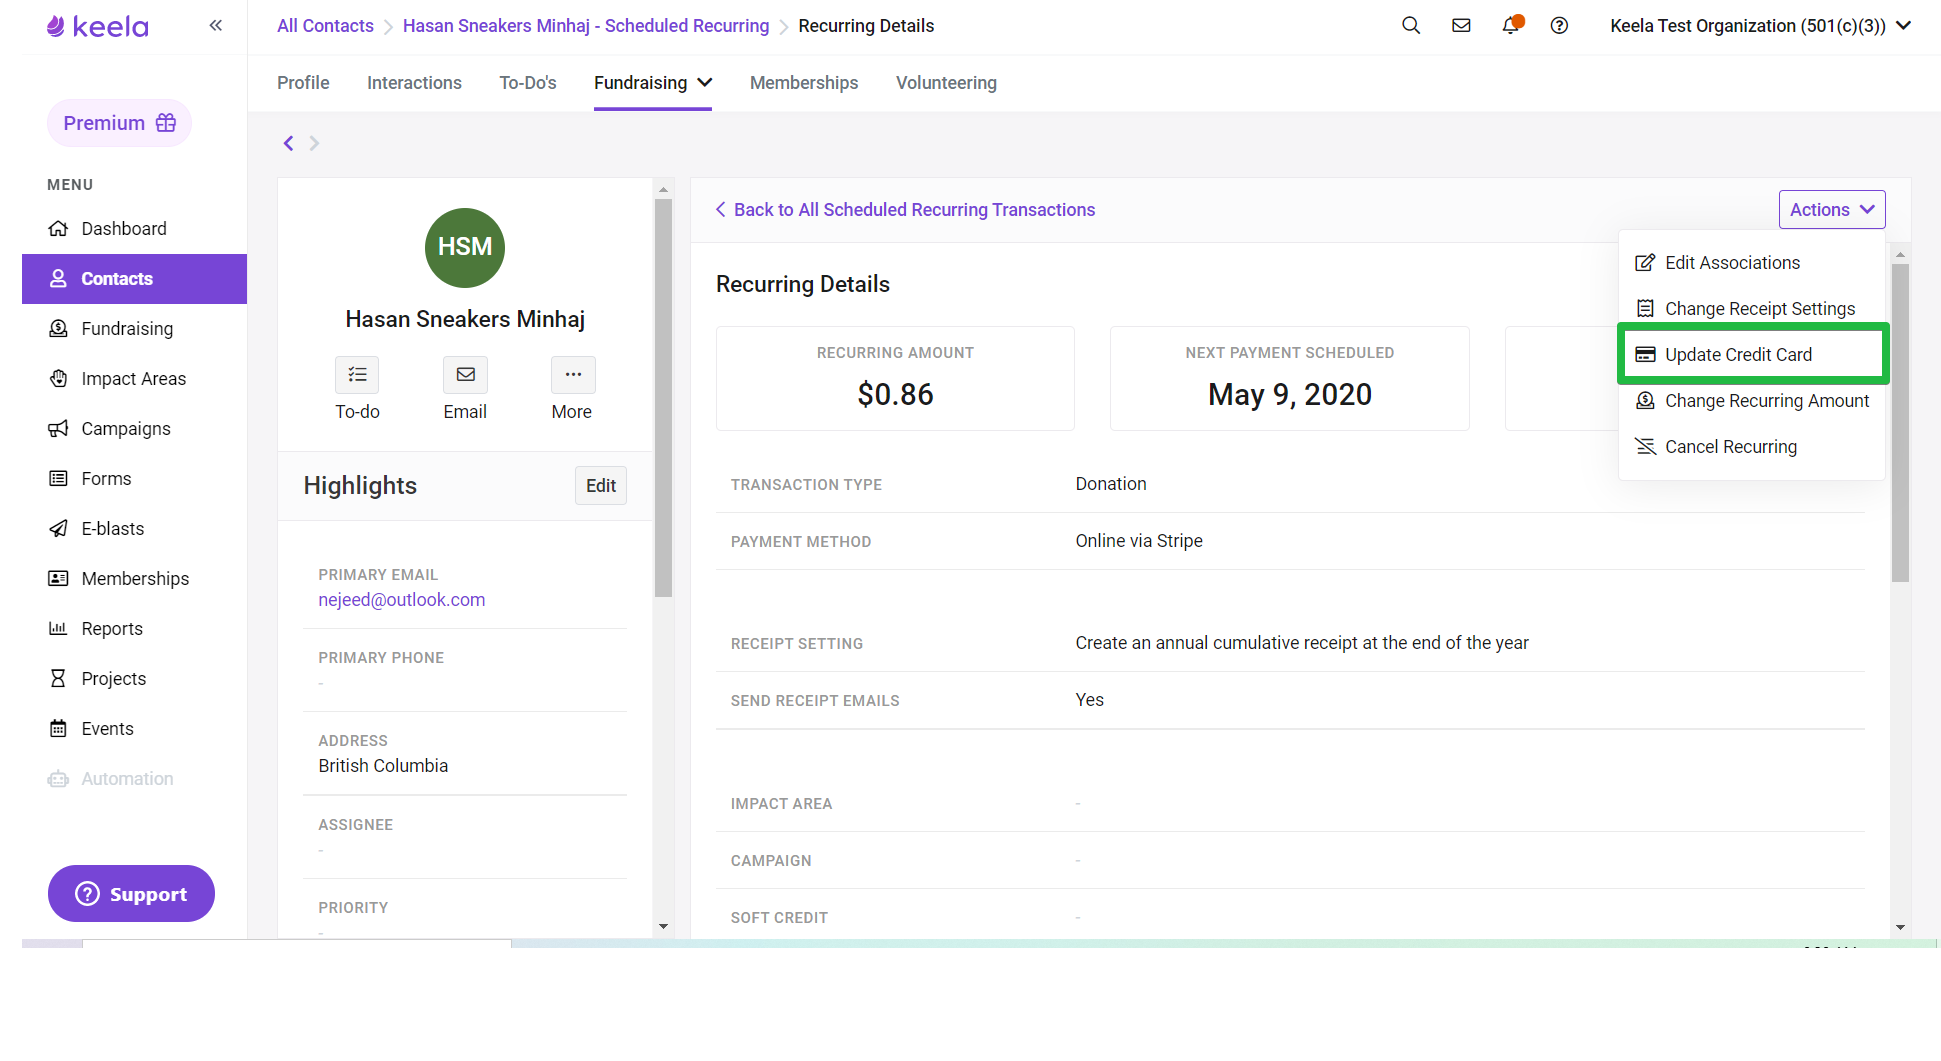Switch to the Profile tab

(x=303, y=83)
